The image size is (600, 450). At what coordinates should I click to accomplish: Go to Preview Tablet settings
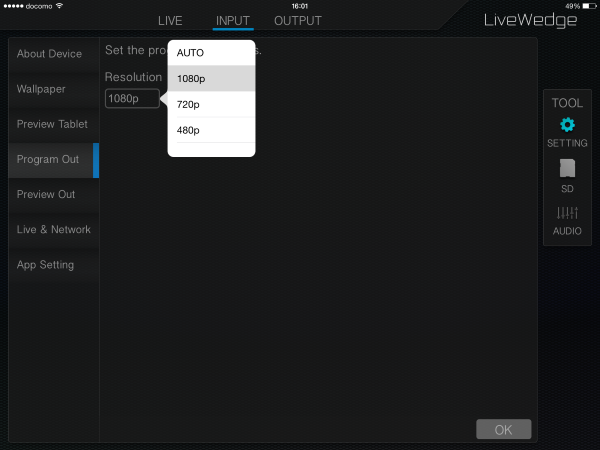coord(54,124)
